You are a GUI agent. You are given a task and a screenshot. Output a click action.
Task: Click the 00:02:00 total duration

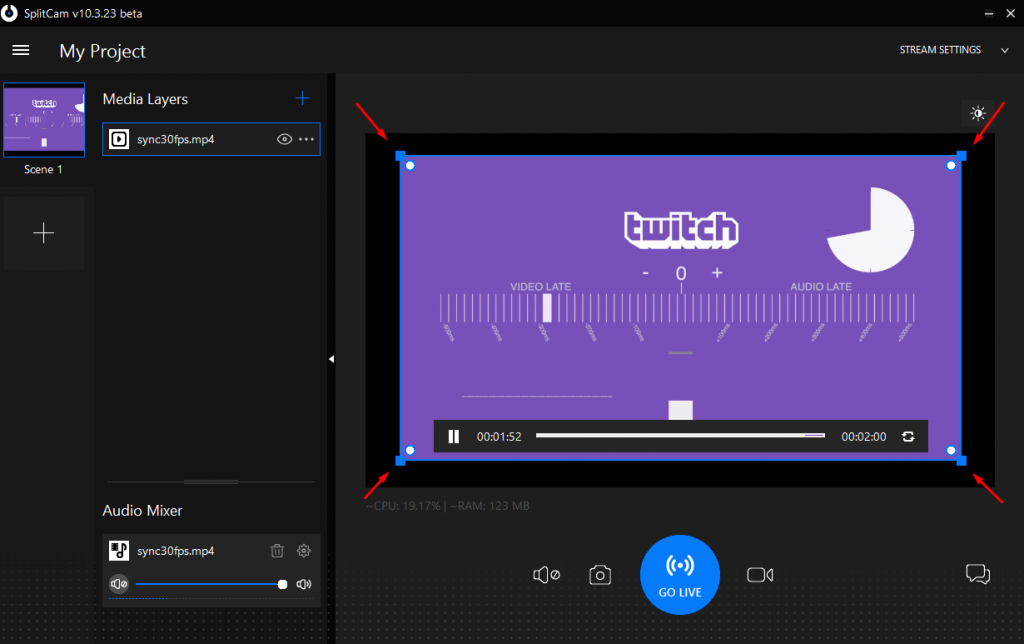pyautogui.click(x=863, y=437)
